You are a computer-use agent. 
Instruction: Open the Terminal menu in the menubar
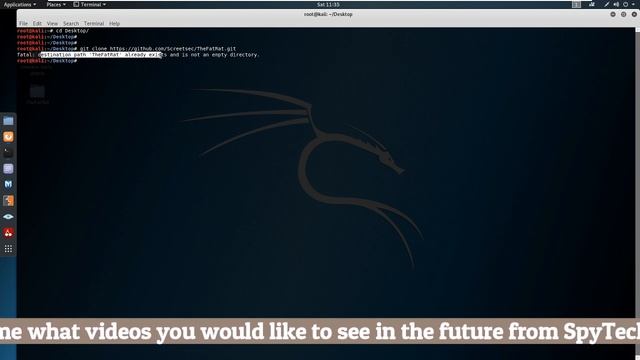pos(94,24)
